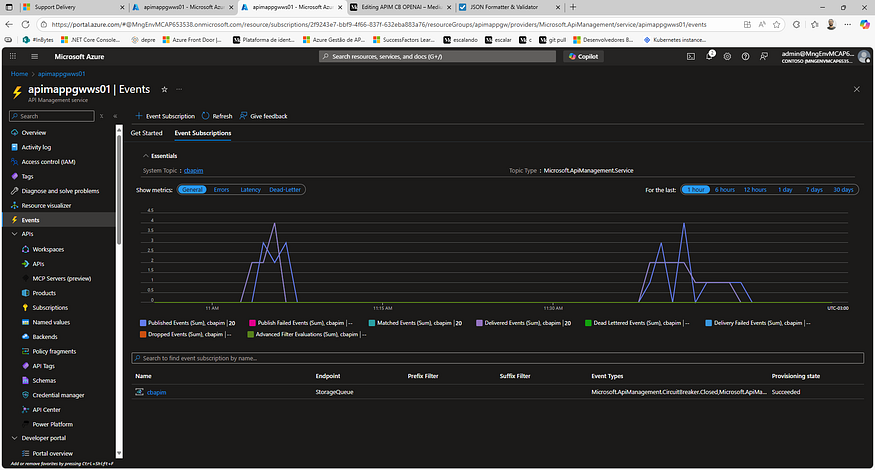The width and height of the screenshot is (875, 470).
Task: Open Named values
Action: 51,322
